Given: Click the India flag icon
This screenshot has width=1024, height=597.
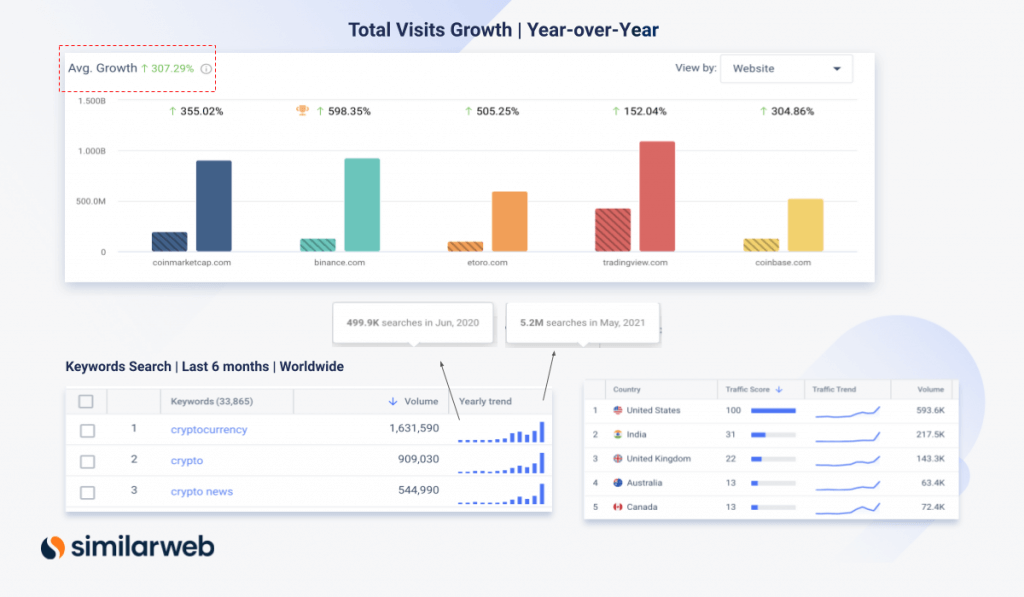Looking at the screenshot, I should tap(618, 434).
